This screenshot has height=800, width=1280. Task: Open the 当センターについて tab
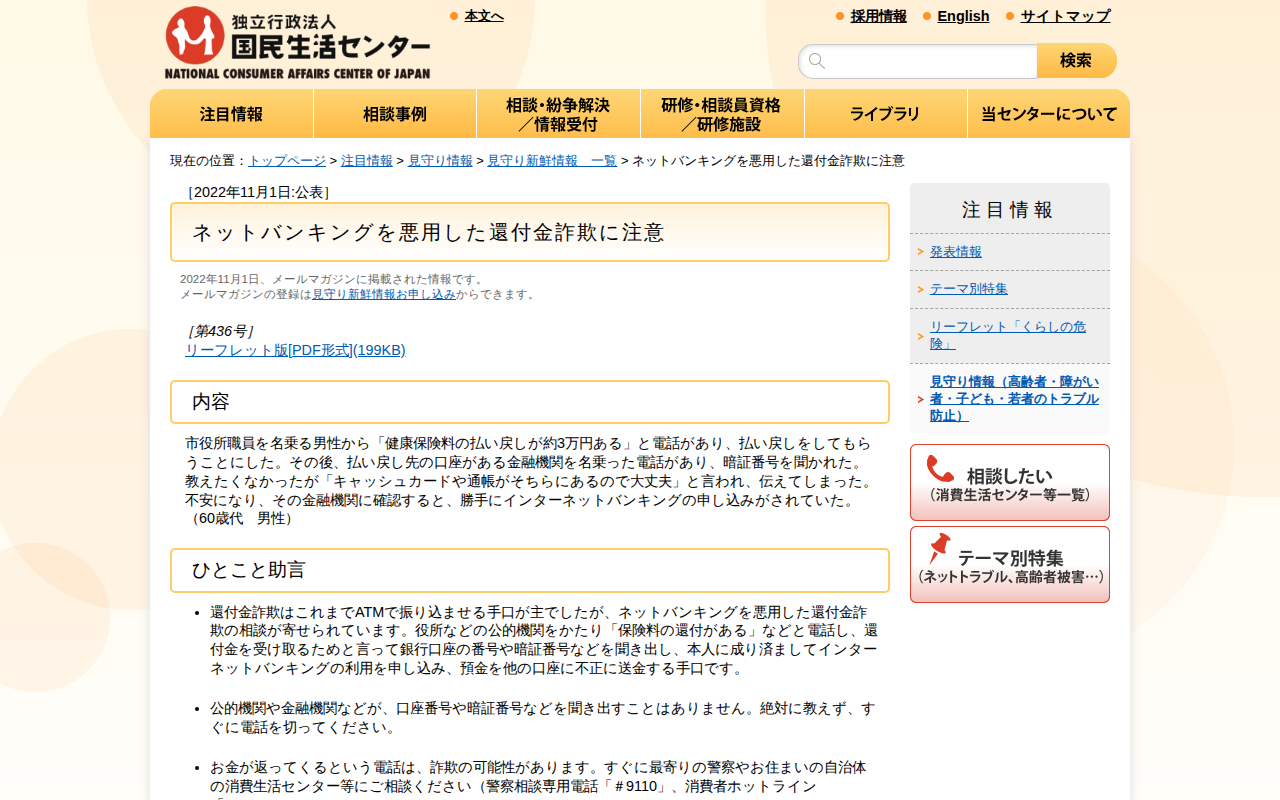click(x=1048, y=113)
